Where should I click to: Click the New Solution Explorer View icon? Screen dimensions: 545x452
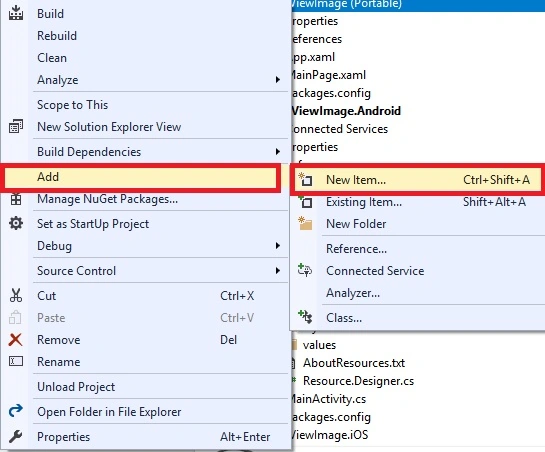pyautogui.click(x=16, y=127)
